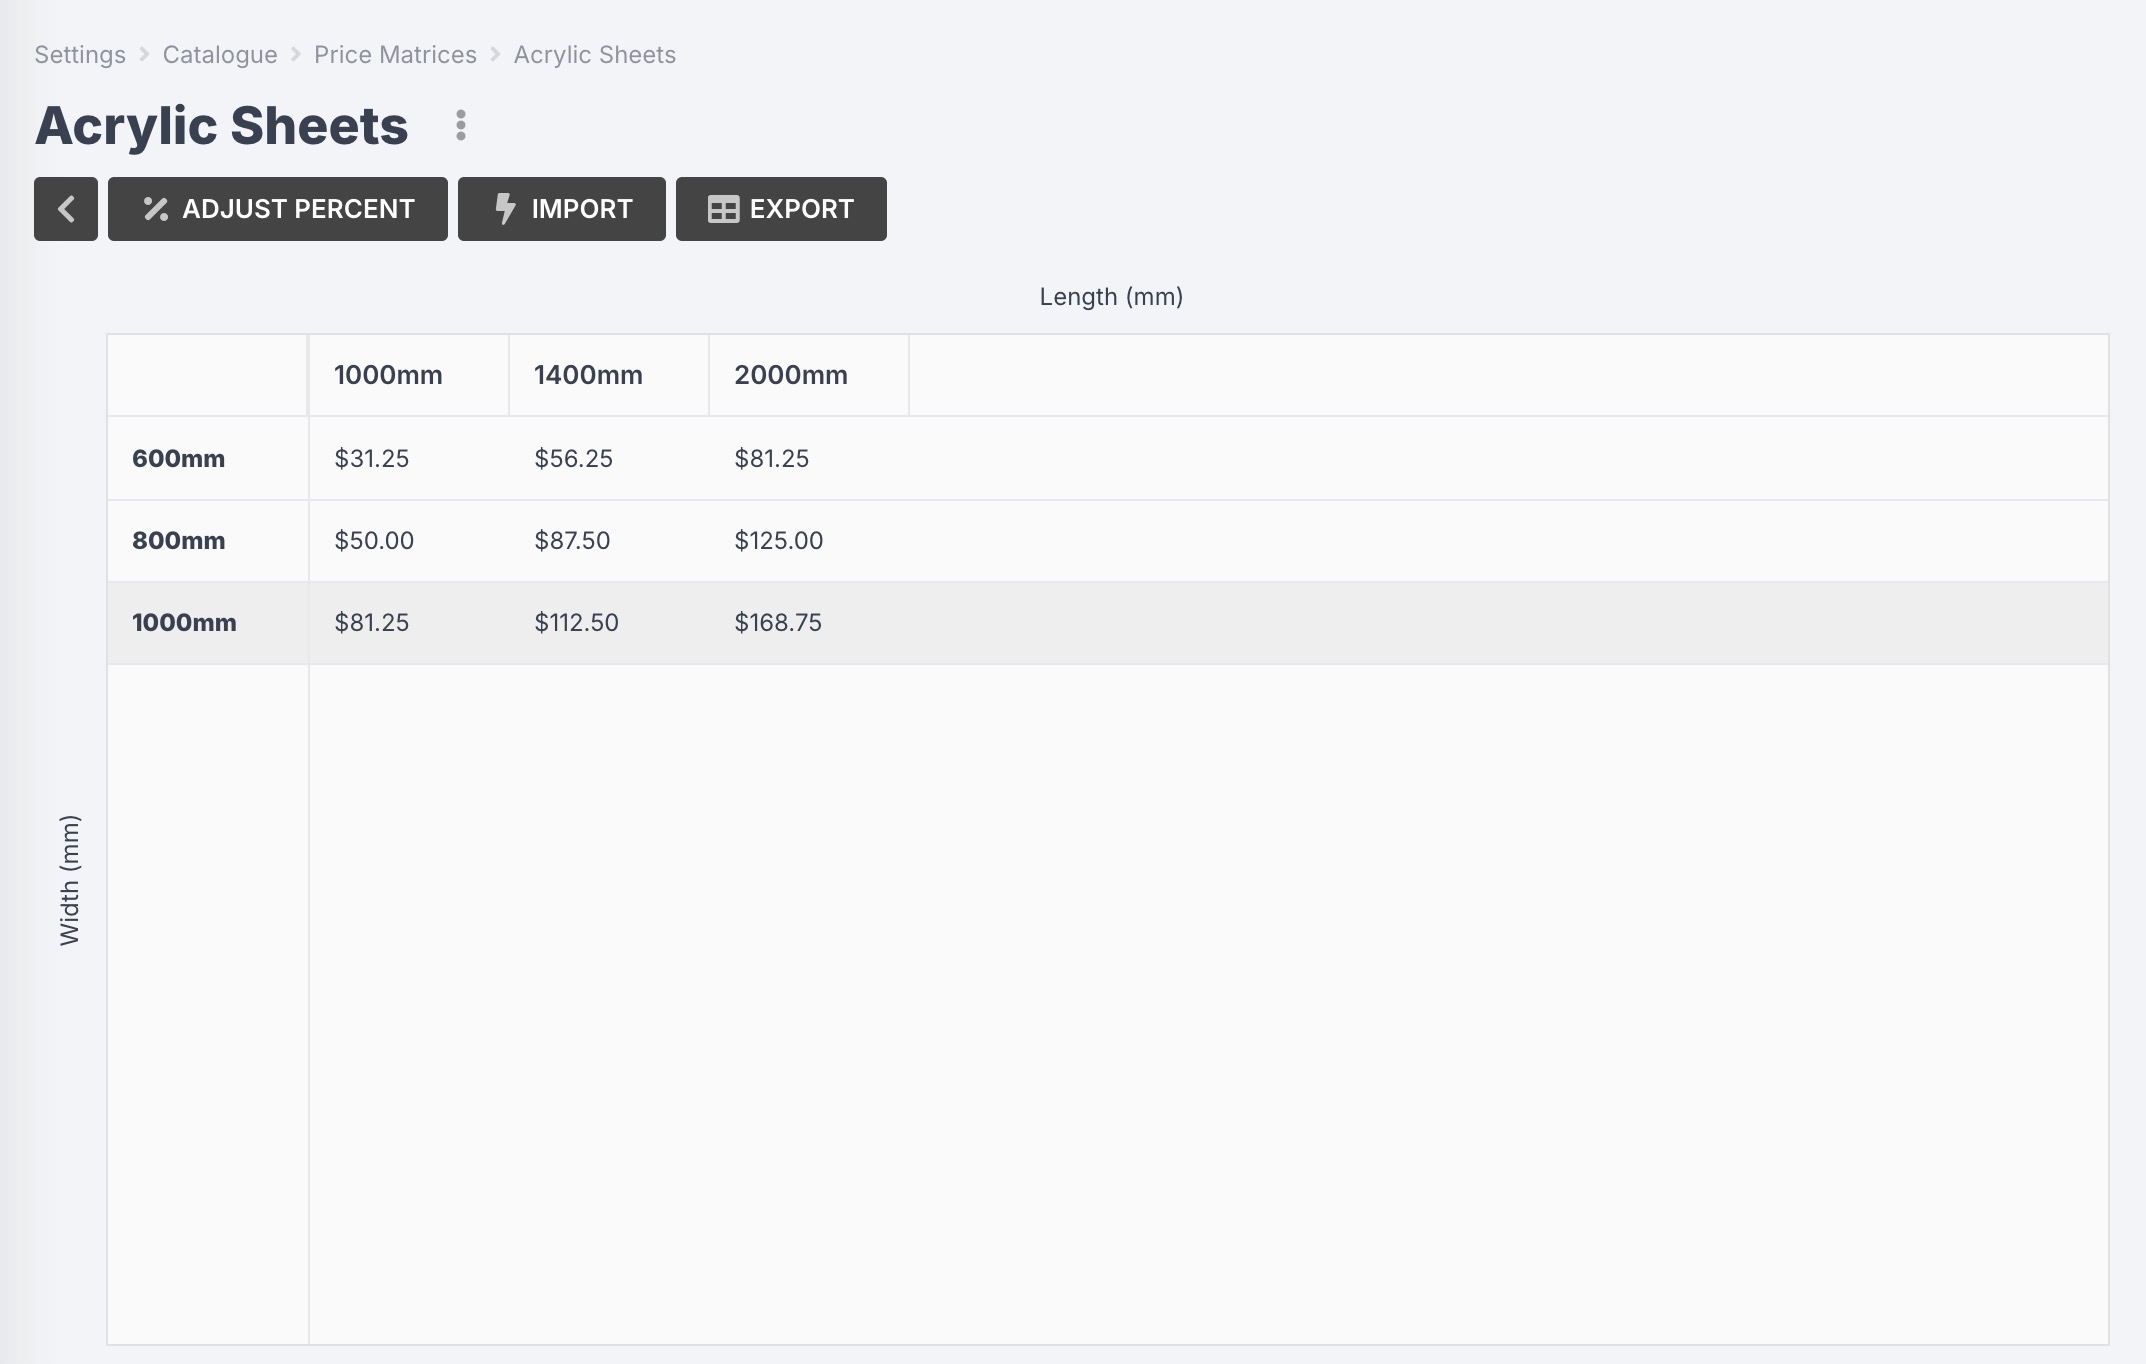Edit the $31.25 price cell

pos(372,459)
